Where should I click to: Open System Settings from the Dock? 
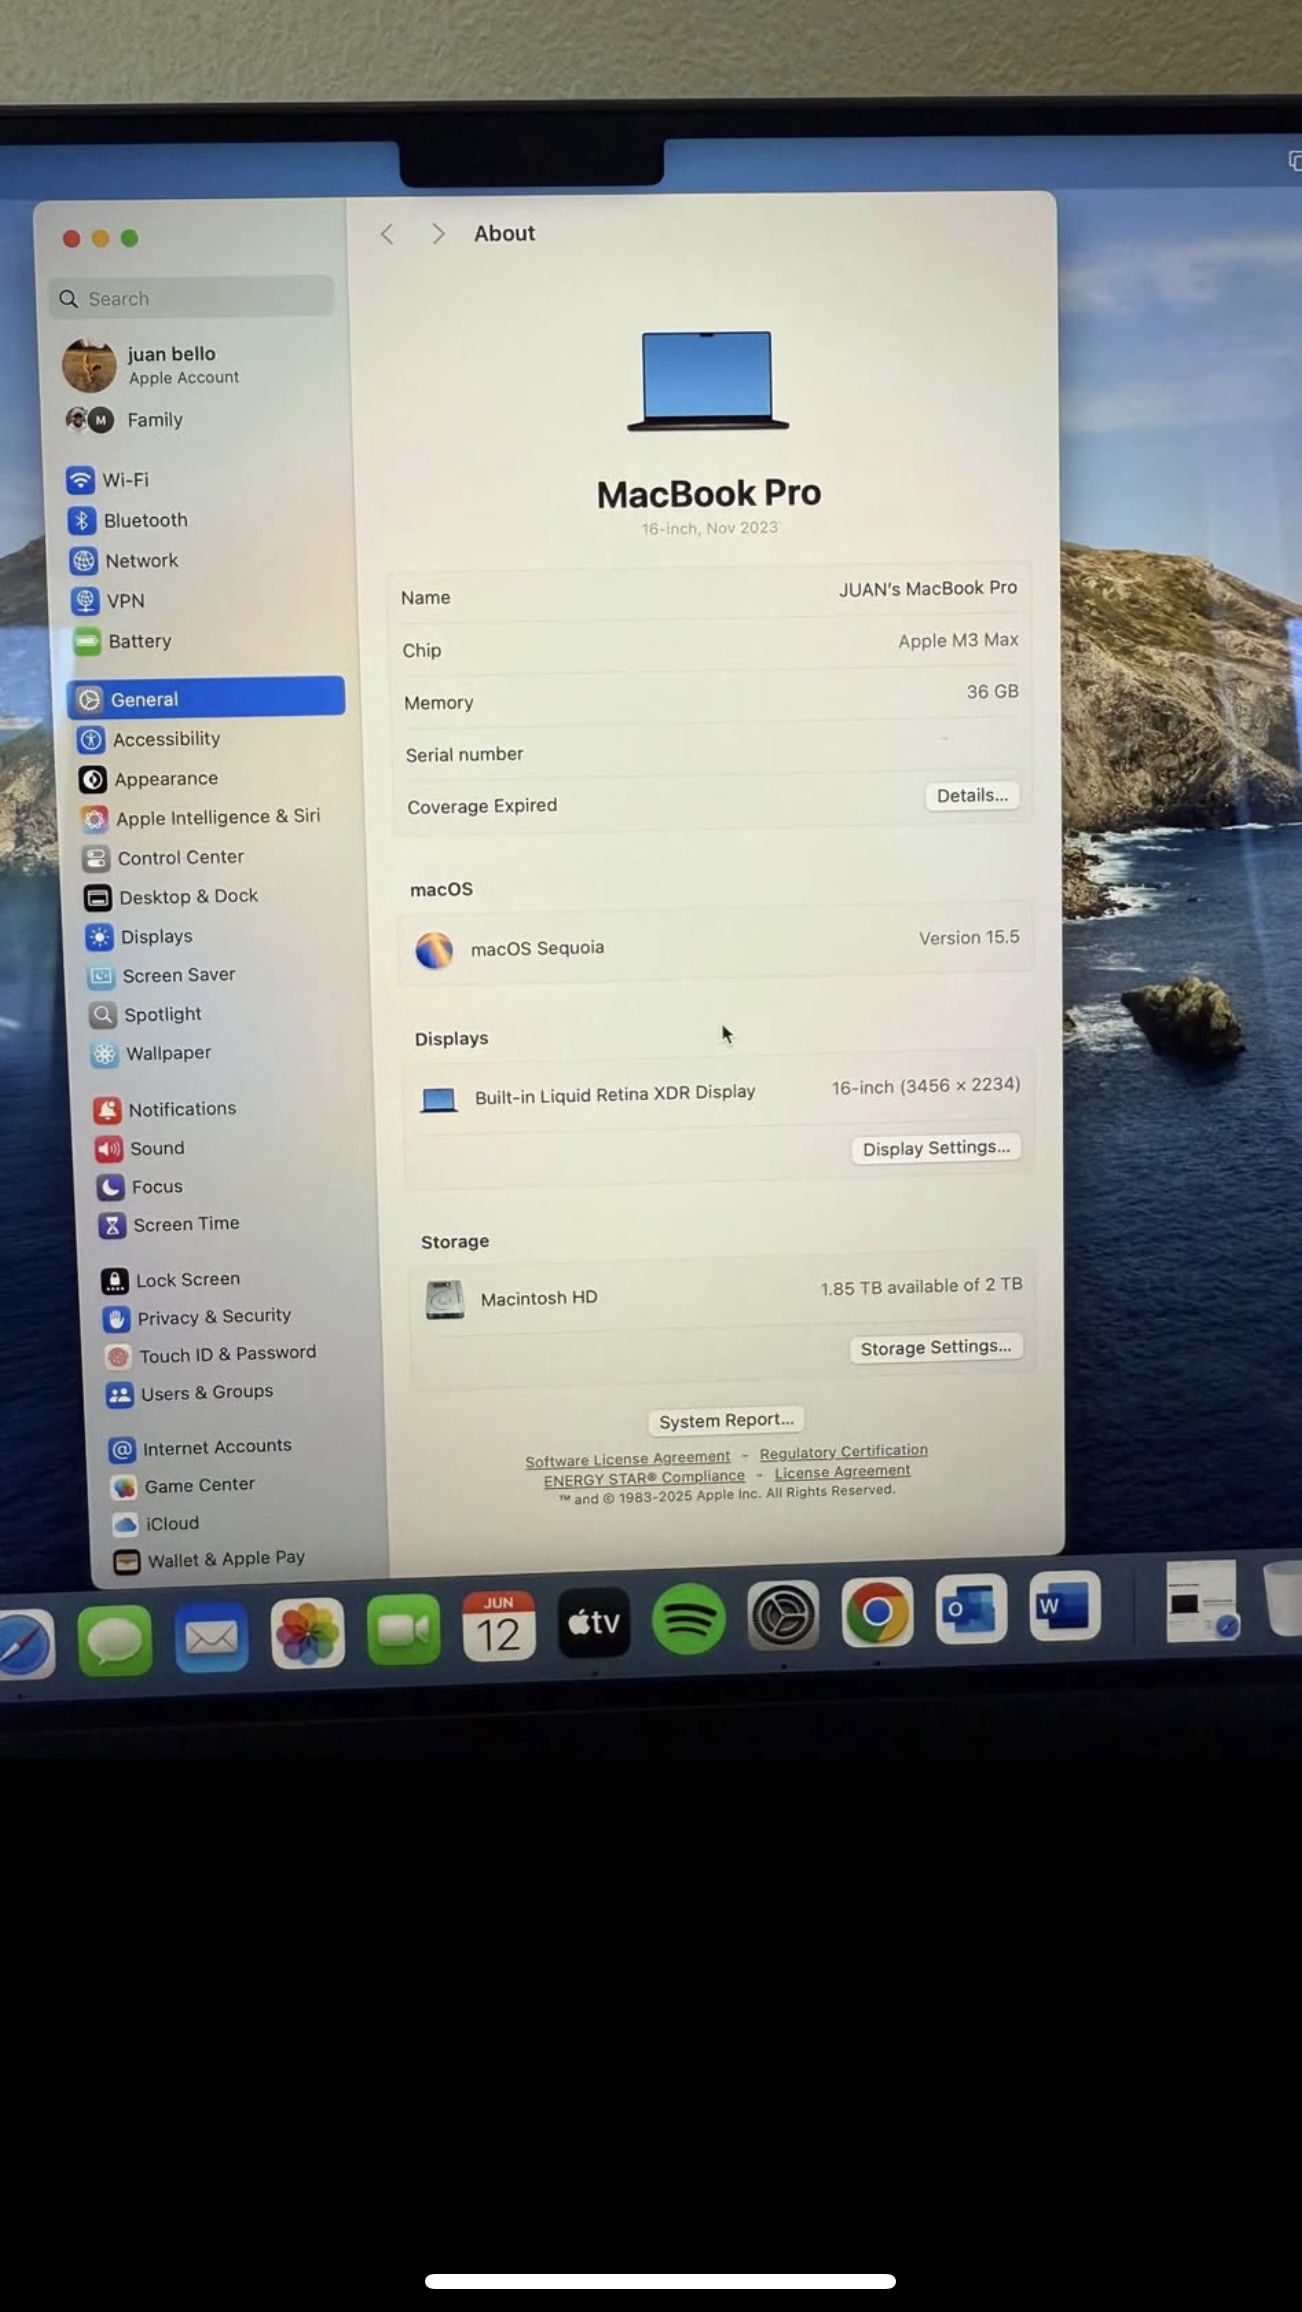point(783,1615)
